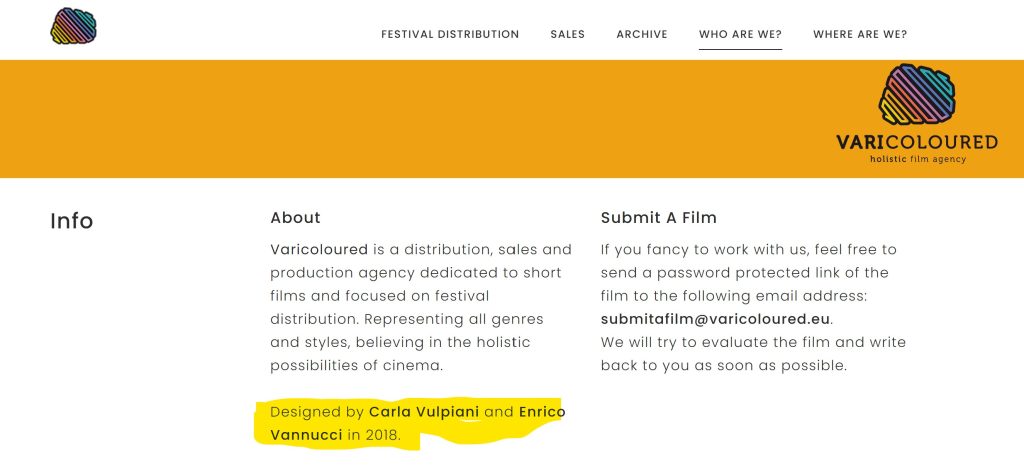Viewport: 1024px width, 466px height.
Task: Open the Carla Vulpiani designer link
Action: click(424, 412)
